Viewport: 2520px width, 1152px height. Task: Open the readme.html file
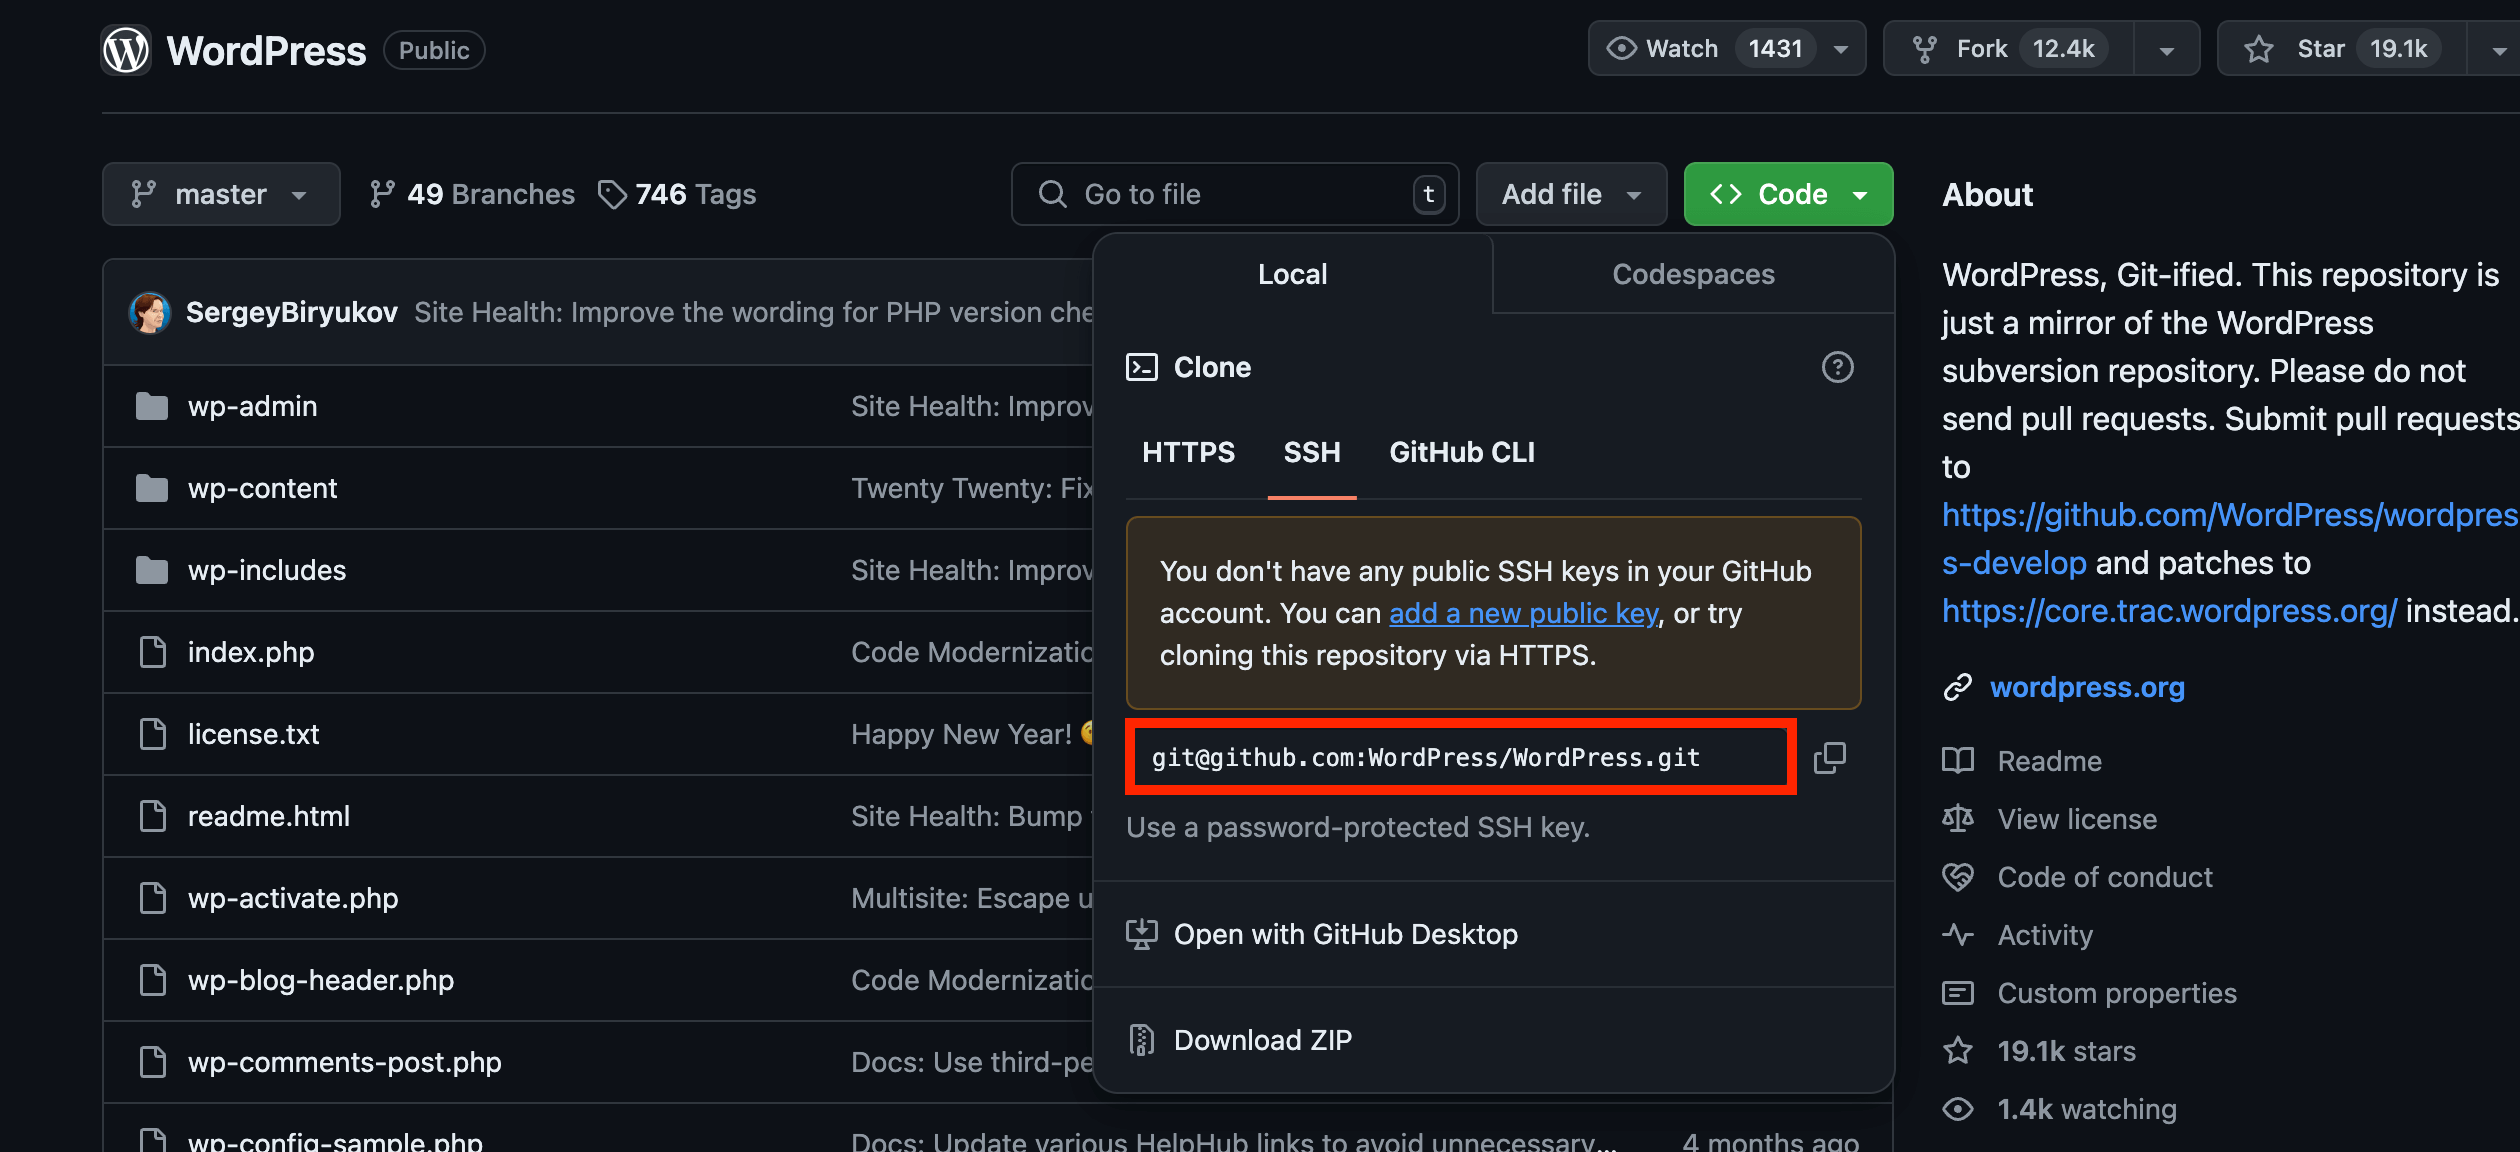tap(269, 816)
